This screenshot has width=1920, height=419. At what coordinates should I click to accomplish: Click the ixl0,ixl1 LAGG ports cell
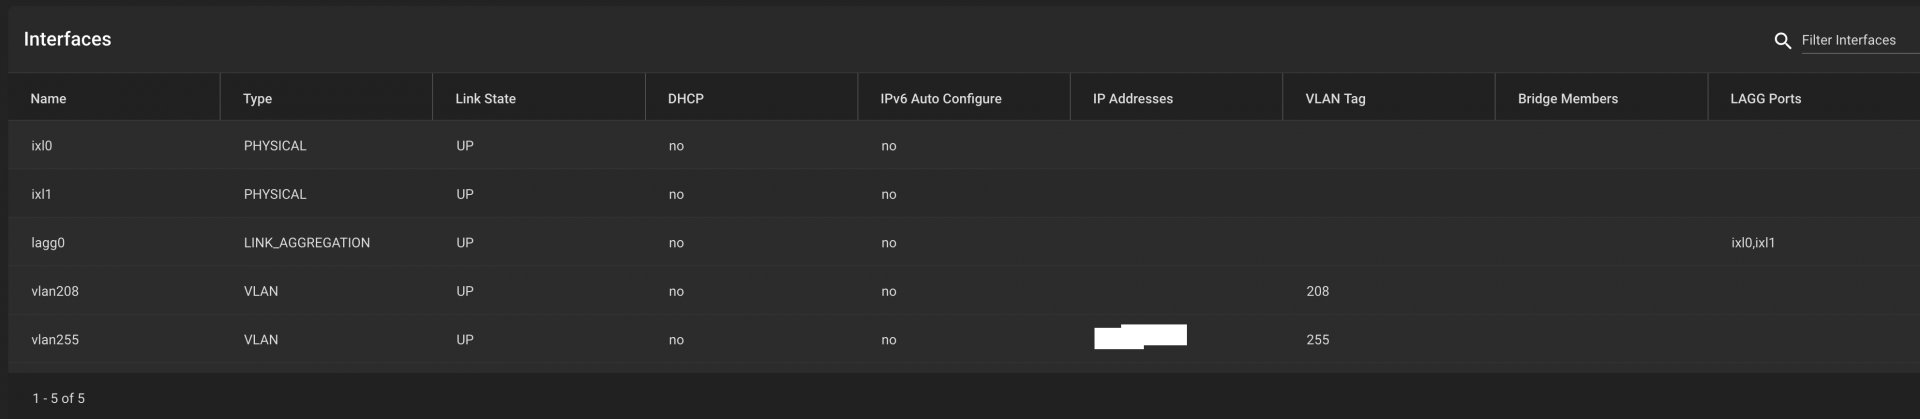pyautogui.click(x=1752, y=243)
